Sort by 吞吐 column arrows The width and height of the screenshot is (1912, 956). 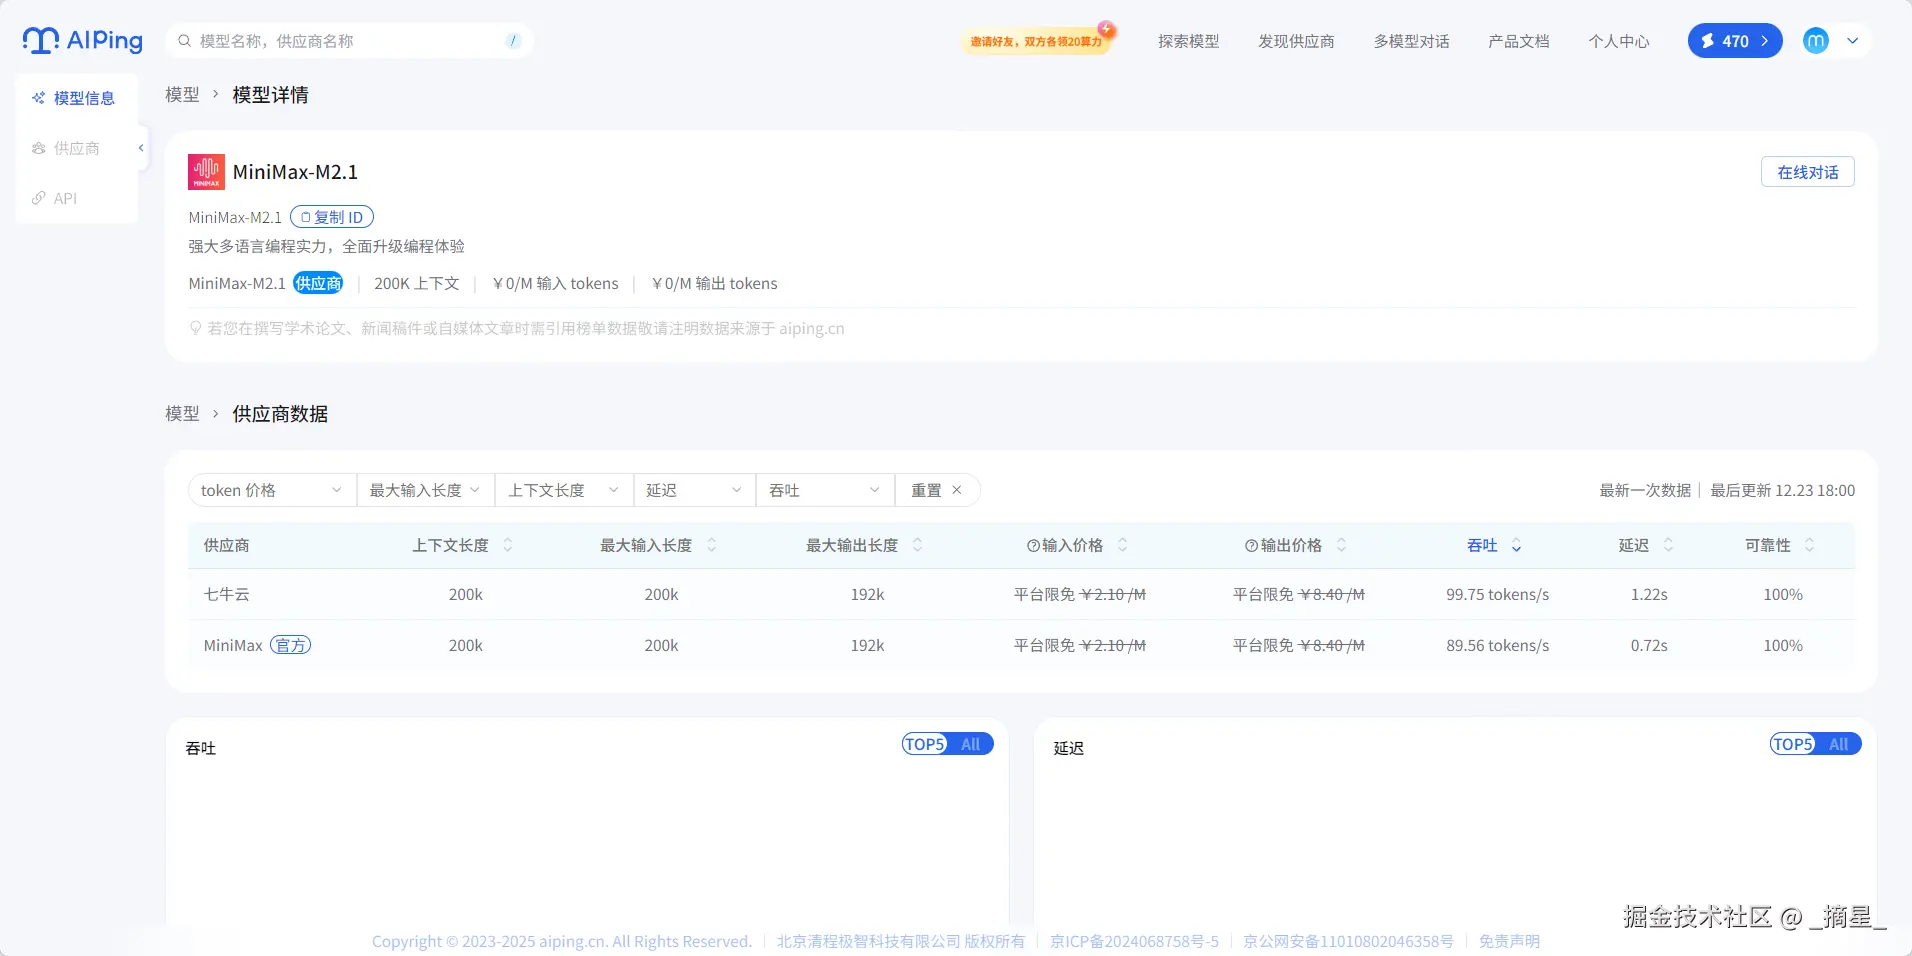pos(1517,545)
